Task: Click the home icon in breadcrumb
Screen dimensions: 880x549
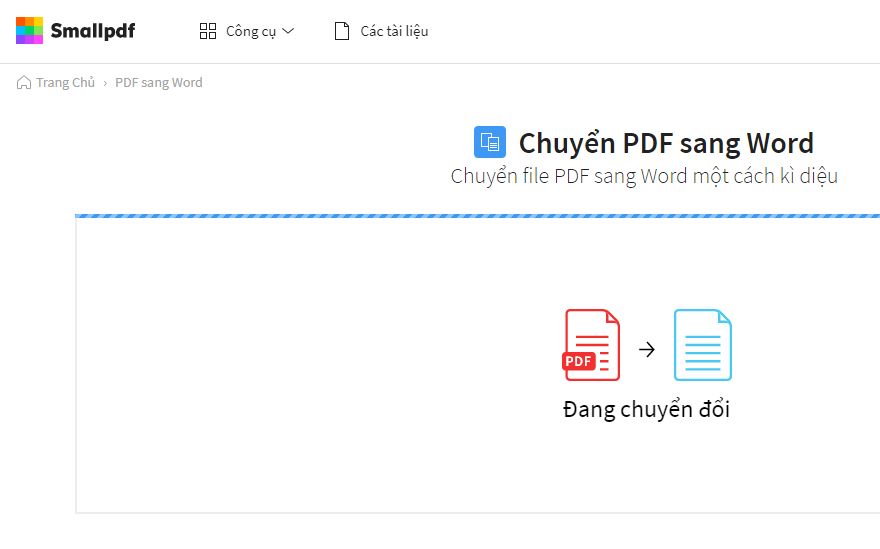Action: pos(24,83)
